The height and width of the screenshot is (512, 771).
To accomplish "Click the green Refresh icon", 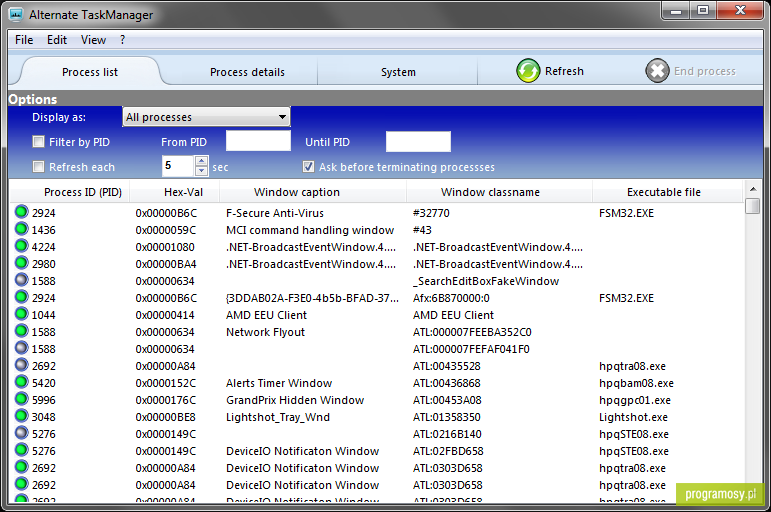I will pos(528,71).
